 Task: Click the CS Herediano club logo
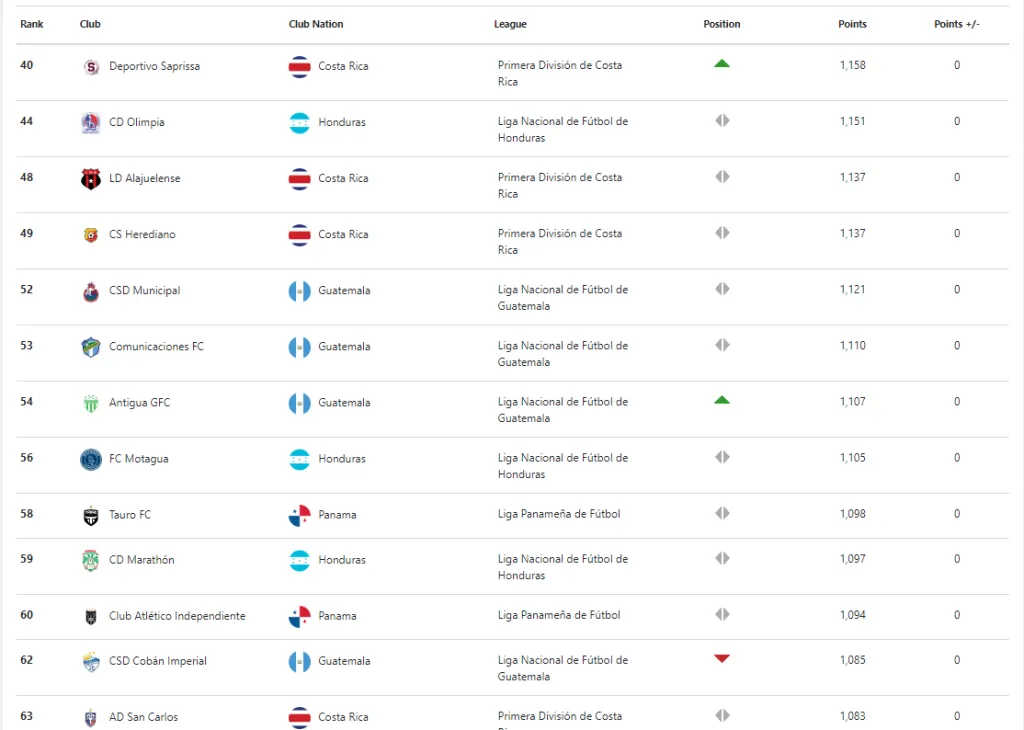coord(91,235)
